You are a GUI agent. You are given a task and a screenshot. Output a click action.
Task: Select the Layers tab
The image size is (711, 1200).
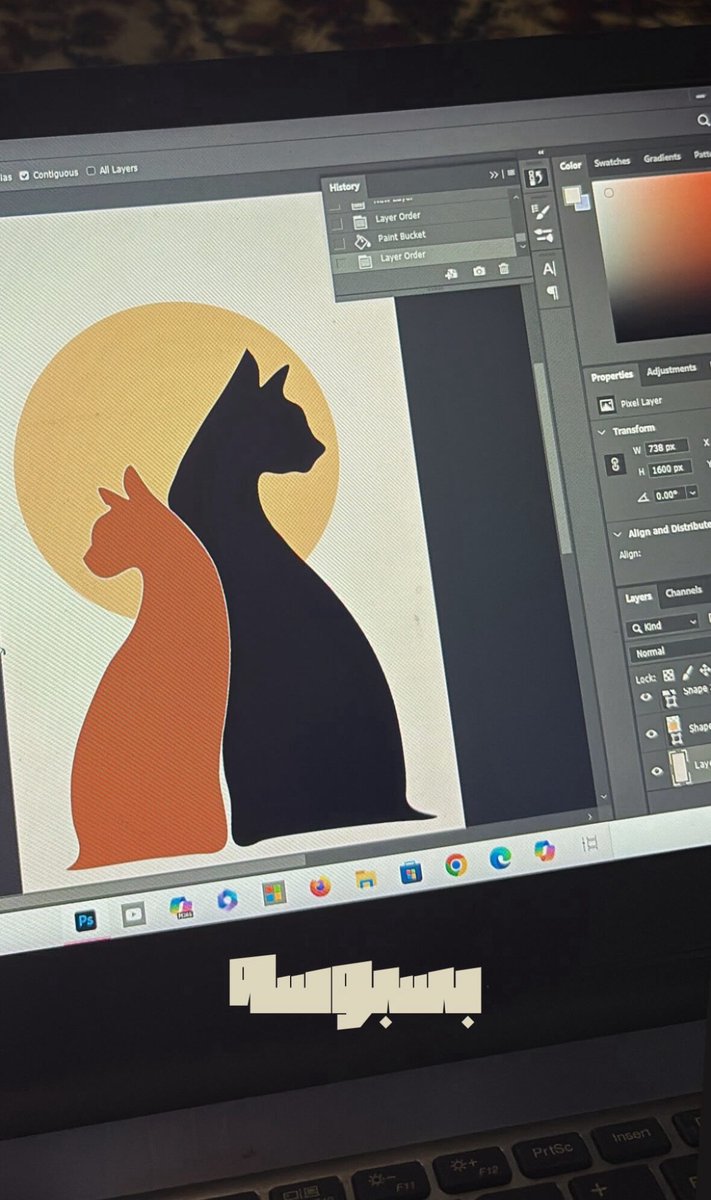638,597
